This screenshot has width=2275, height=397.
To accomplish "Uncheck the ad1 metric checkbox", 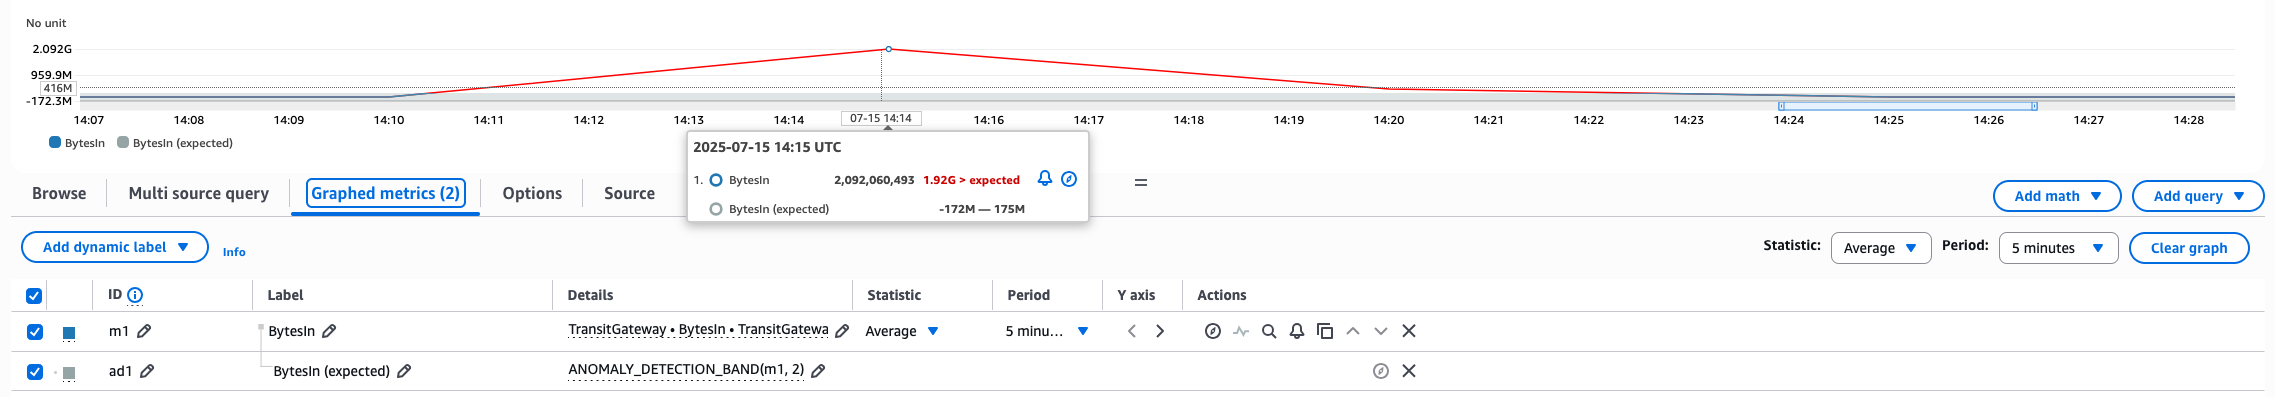I will (x=35, y=372).
